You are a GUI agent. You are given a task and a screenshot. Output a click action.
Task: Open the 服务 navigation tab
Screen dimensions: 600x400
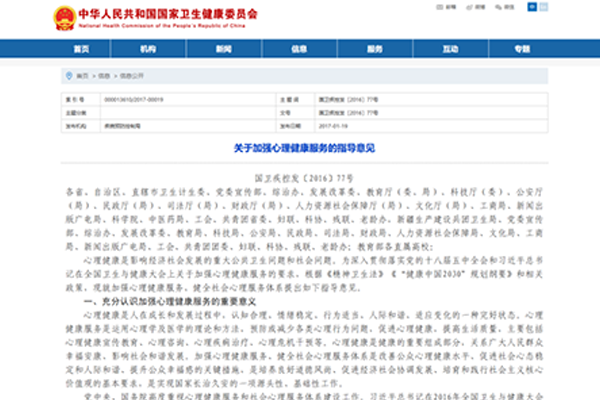coord(374,48)
